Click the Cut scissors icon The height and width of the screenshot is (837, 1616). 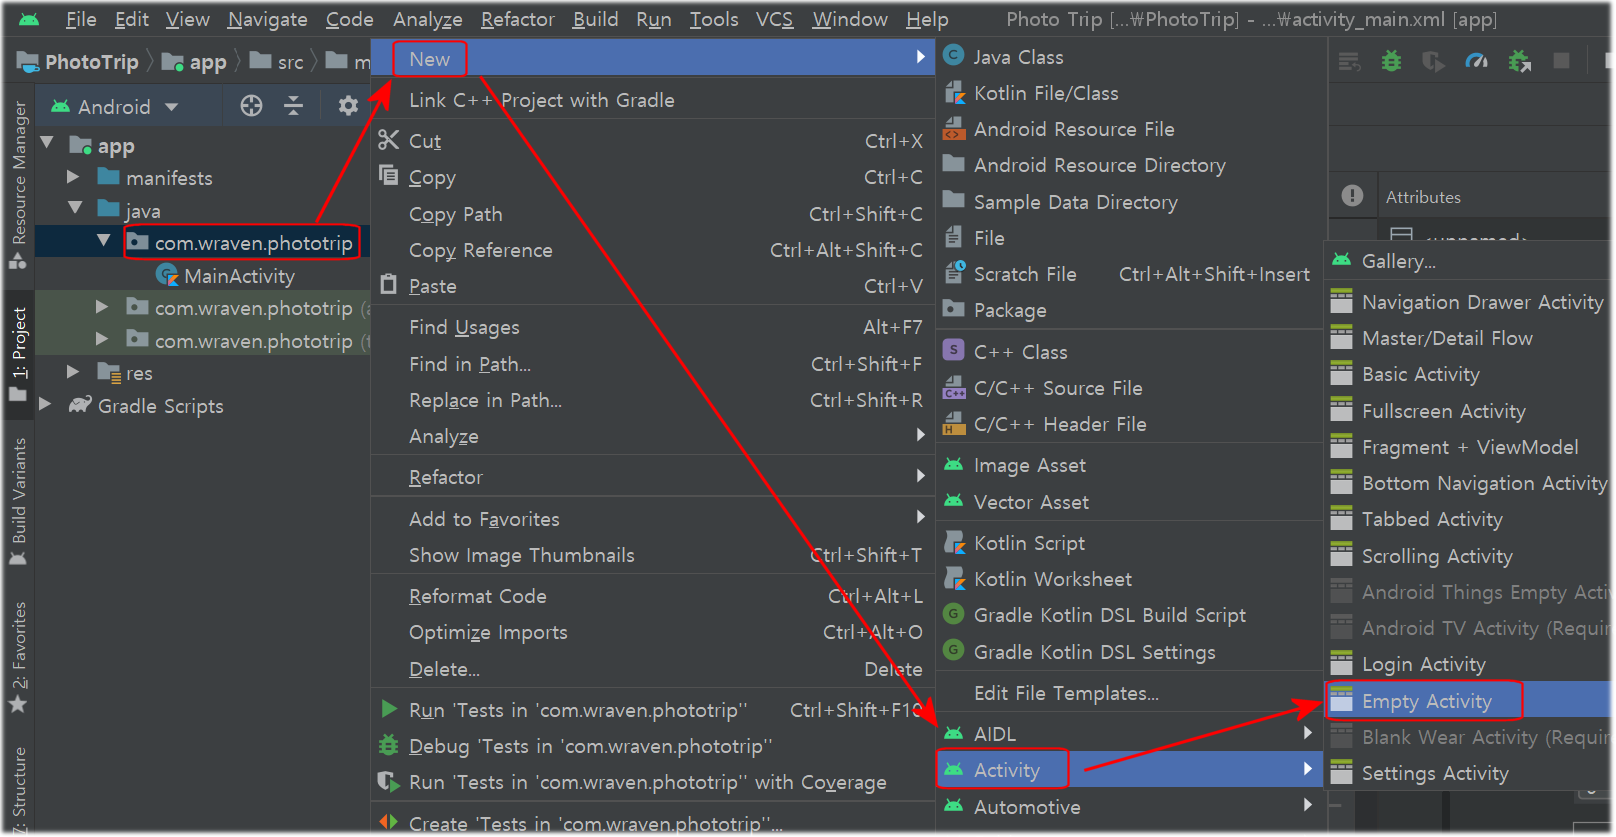[x=389, y=140]
